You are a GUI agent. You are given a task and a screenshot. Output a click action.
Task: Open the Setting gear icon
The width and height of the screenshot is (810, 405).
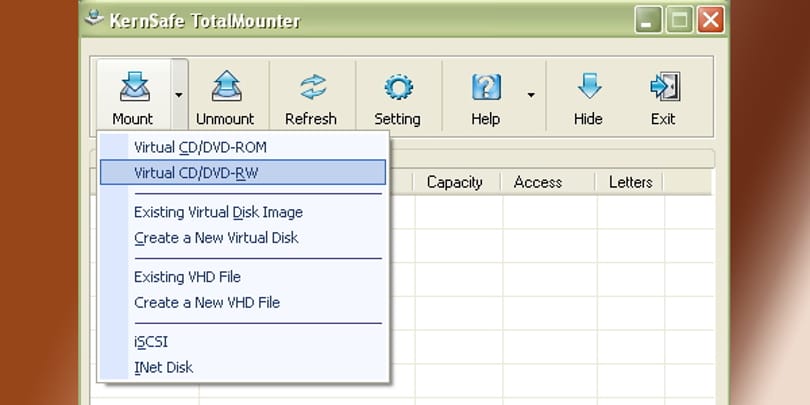click(x=398, y=87)
